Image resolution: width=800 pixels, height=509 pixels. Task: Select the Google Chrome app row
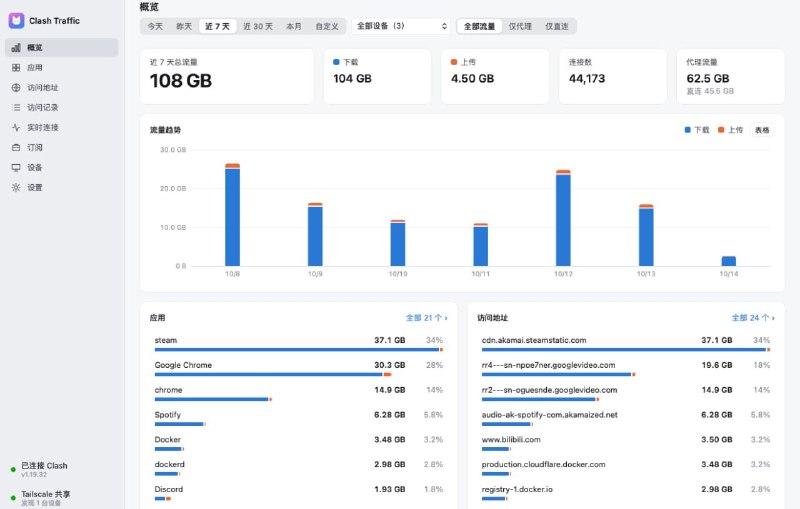coord(299,369)
